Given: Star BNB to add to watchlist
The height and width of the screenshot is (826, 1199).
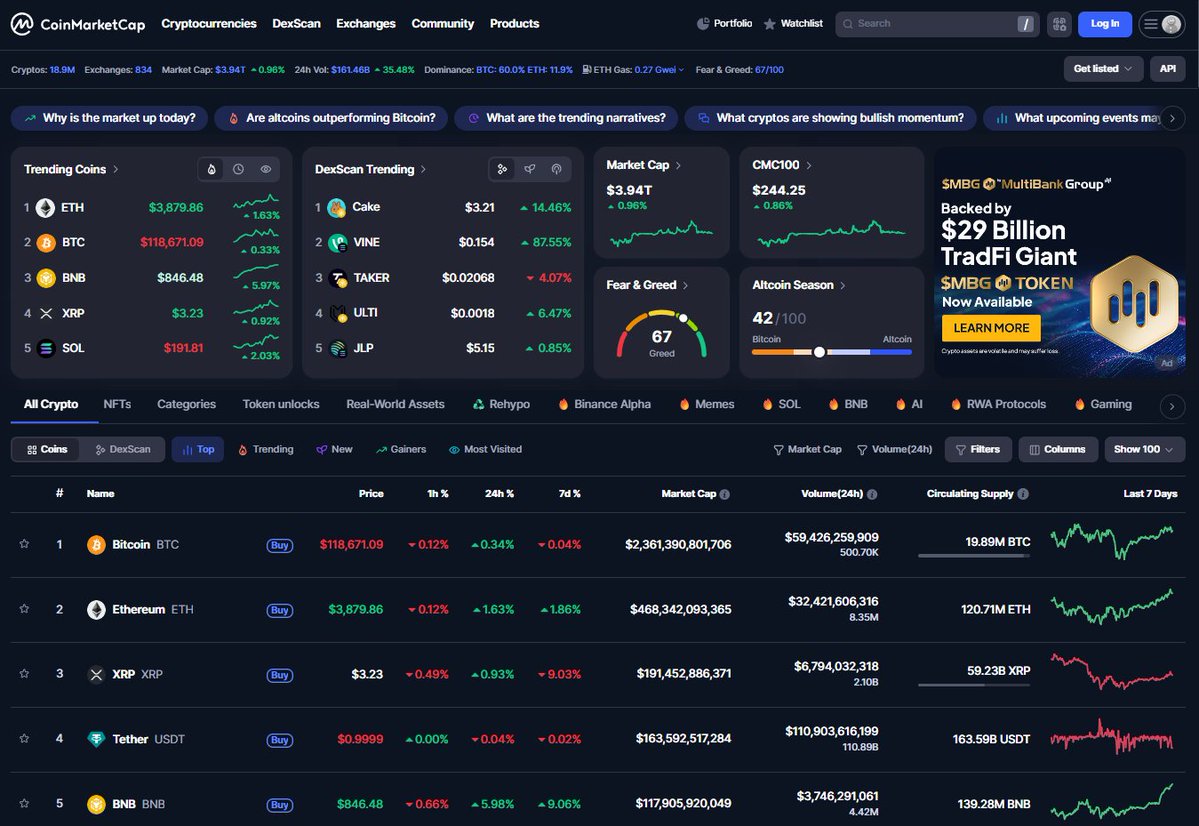Looking at the screenshot, I should coord(24,804).
